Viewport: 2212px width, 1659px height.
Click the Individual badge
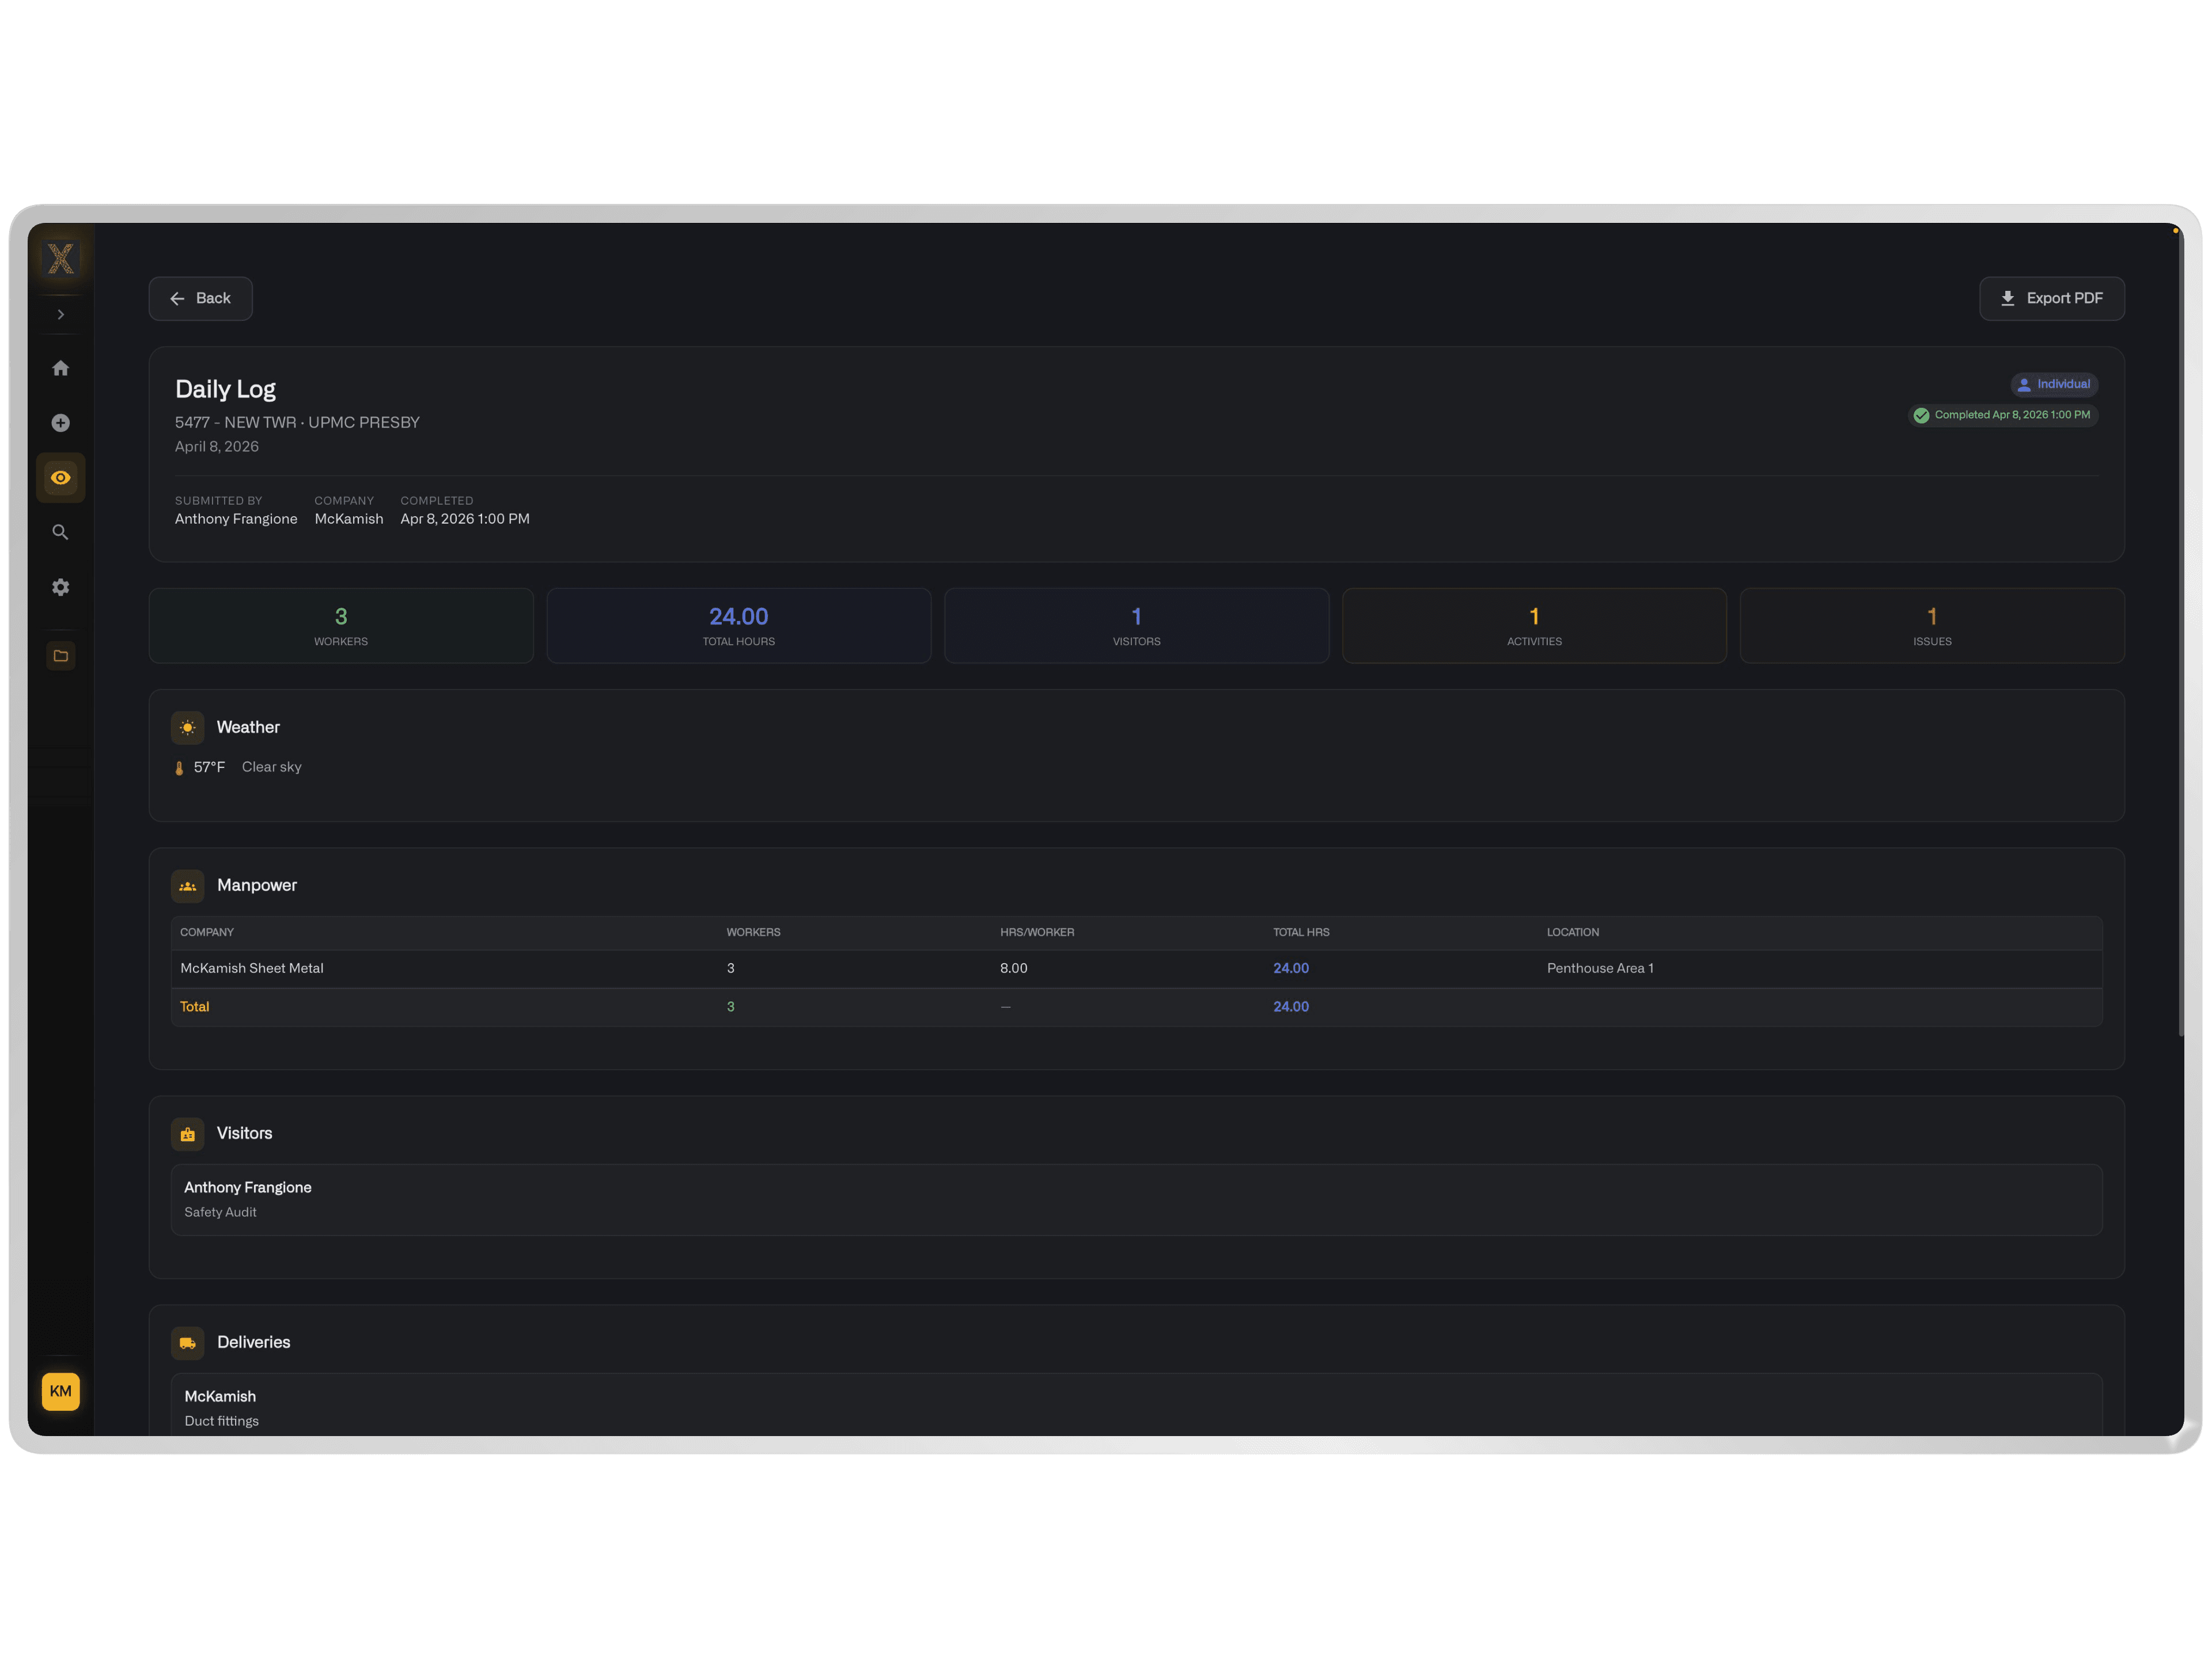(x=2054, y=384)
